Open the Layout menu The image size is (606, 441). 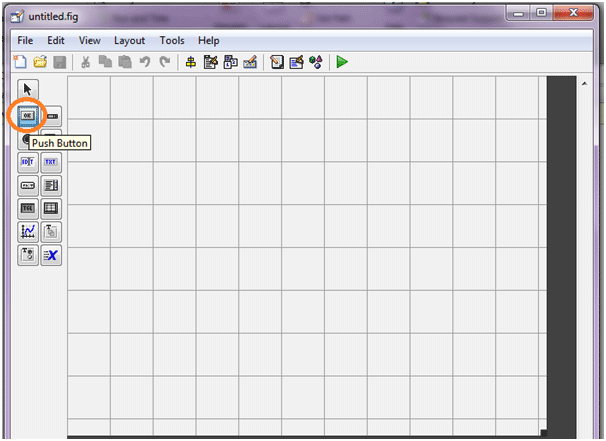[x=129, y=40]
